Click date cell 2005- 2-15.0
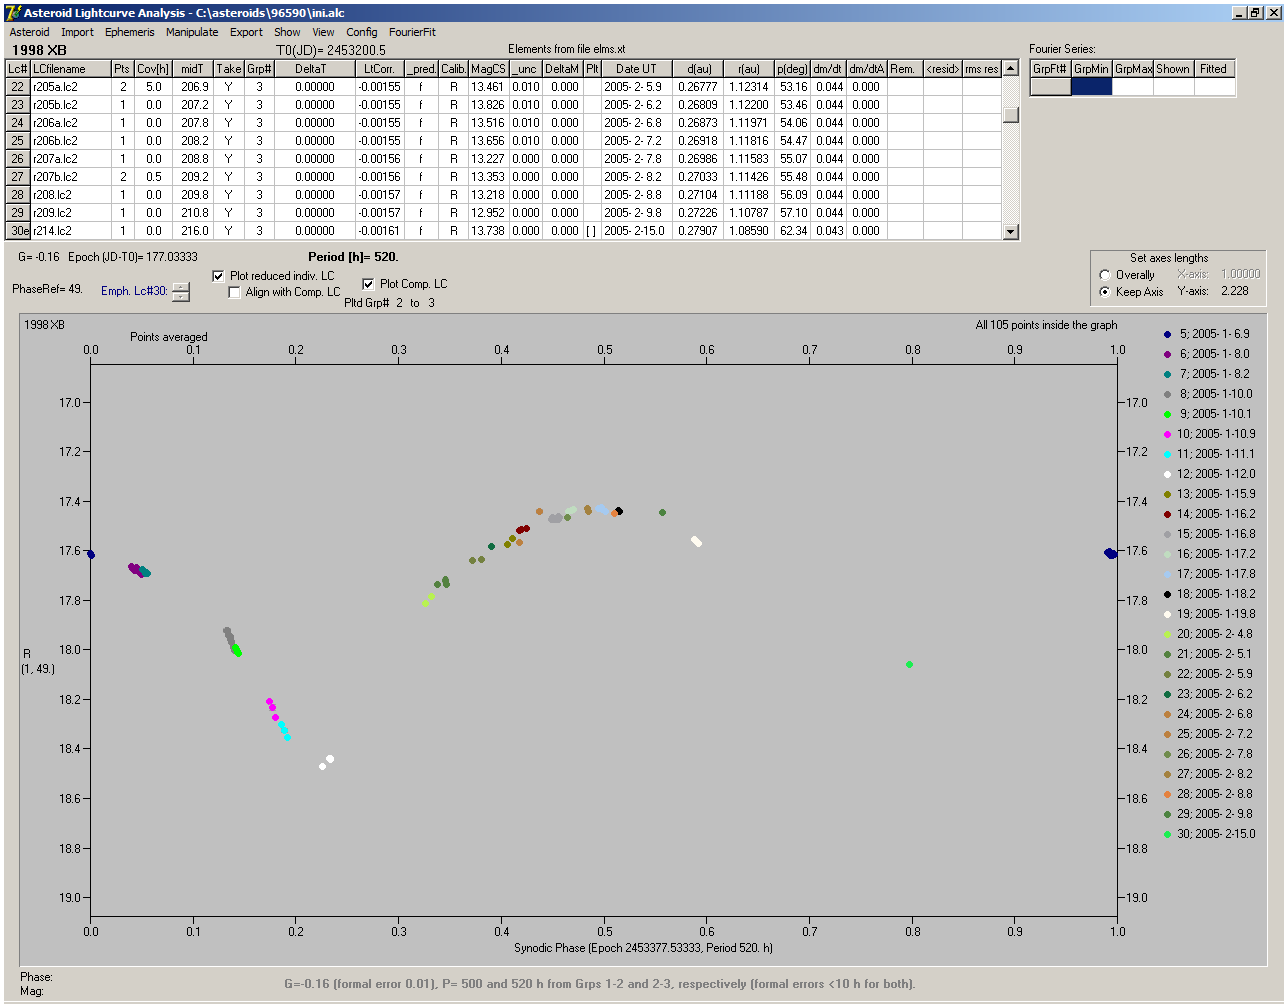Screen dimensions: 1288x1004 [636, 231]
